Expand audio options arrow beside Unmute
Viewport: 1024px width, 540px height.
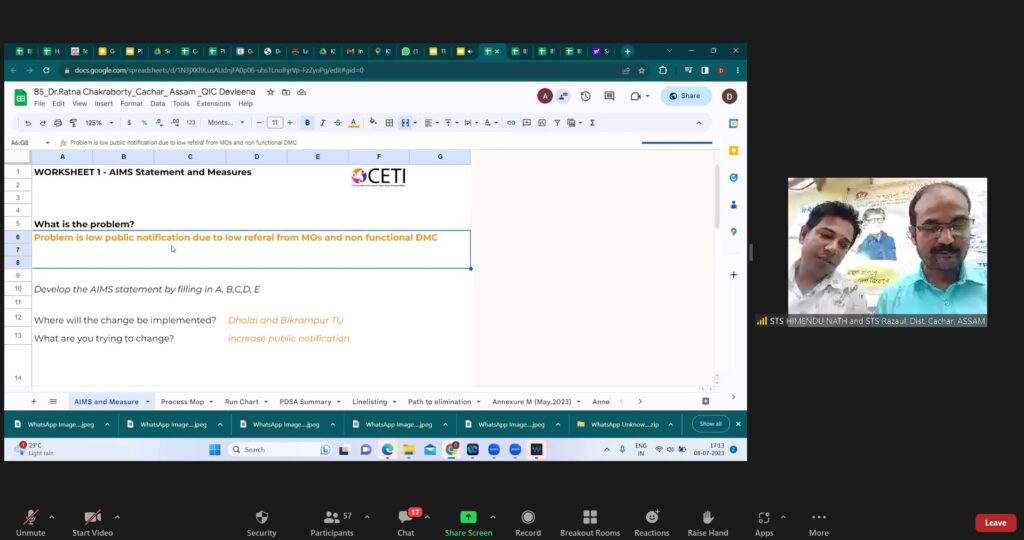[x=51, y=517]
